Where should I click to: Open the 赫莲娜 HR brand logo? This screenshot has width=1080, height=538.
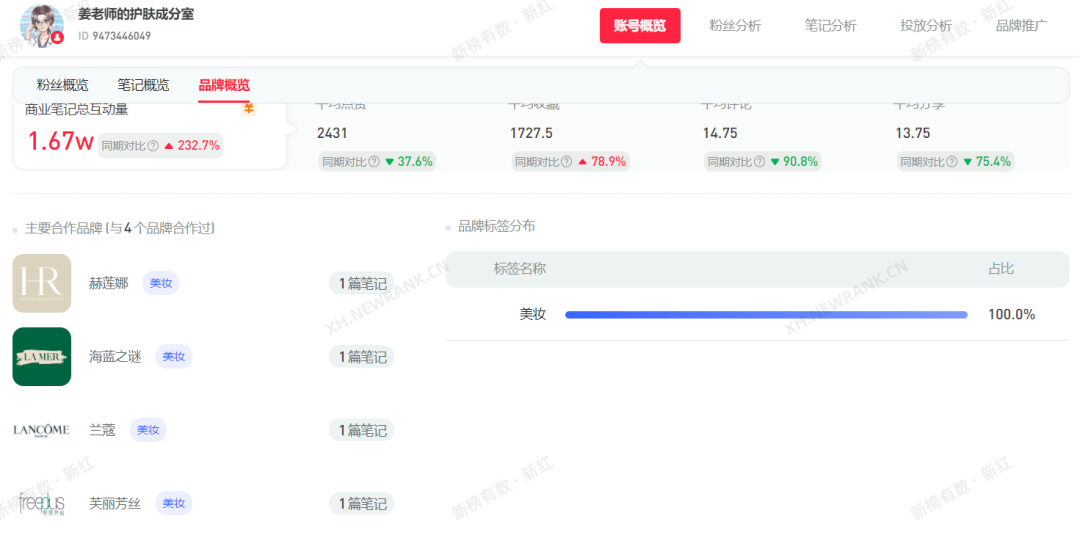click(42, 283)
